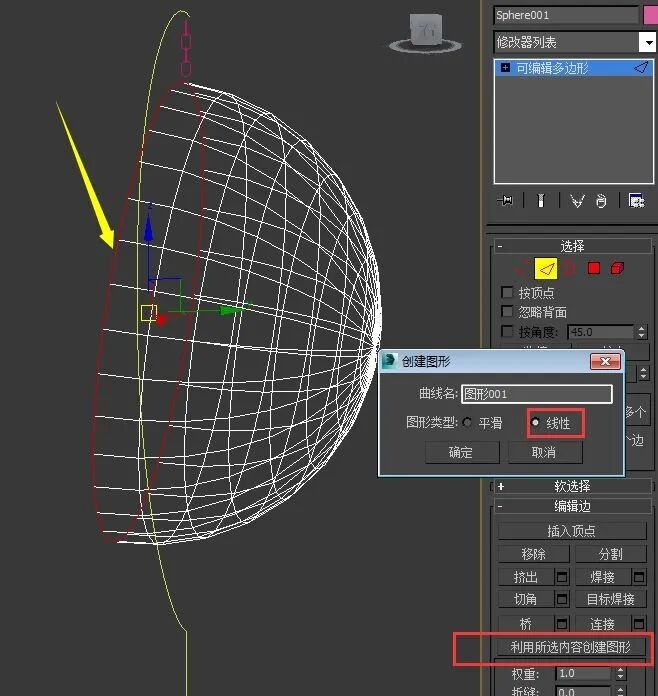
Task: Click the 3ds Max logo in 创建图形 dialog
Action: (389, 361)
